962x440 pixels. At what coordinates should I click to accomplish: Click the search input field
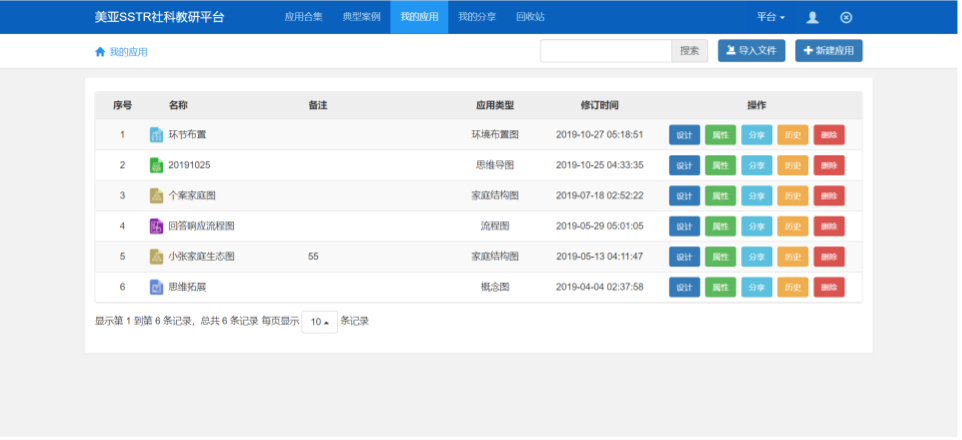606,51
